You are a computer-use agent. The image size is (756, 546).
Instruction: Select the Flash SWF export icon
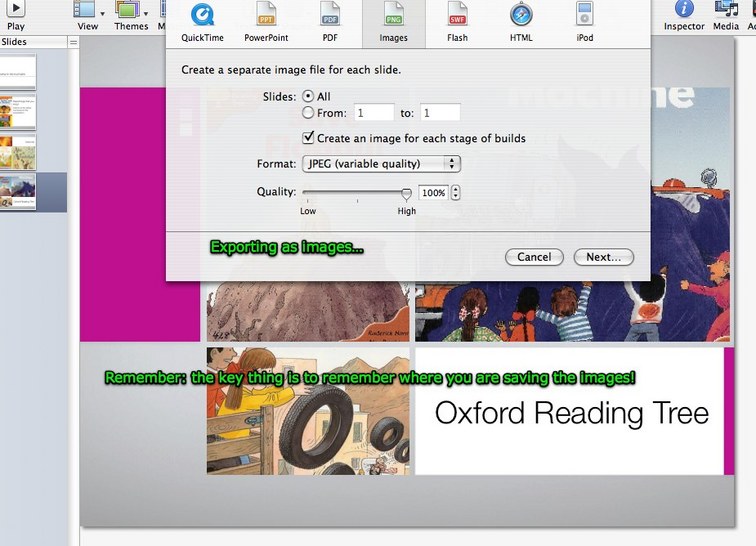(457, 16)
